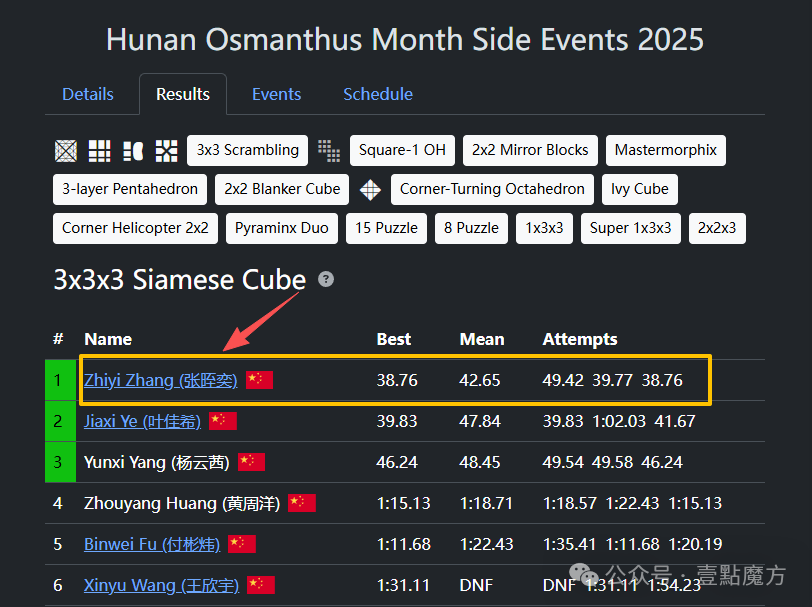This screenshot has height=607, width=812.
Task: Click the 3x3 grid cube event icon
Action: click(100, 151)
